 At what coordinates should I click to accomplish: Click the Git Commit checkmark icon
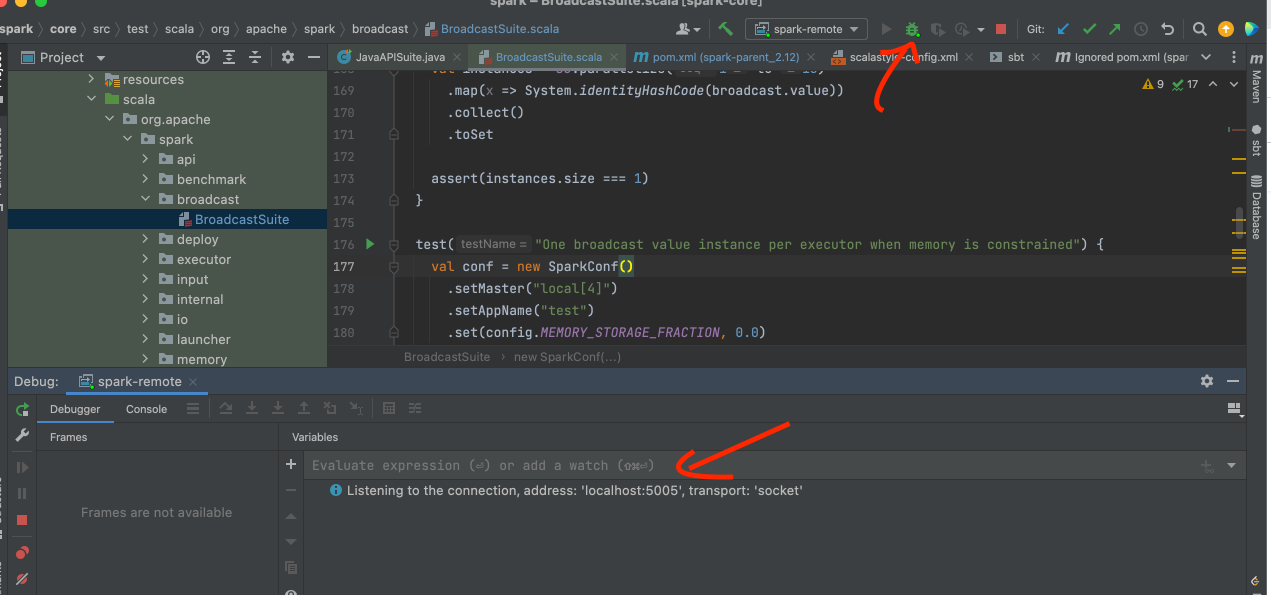(x=1089, y=30)
